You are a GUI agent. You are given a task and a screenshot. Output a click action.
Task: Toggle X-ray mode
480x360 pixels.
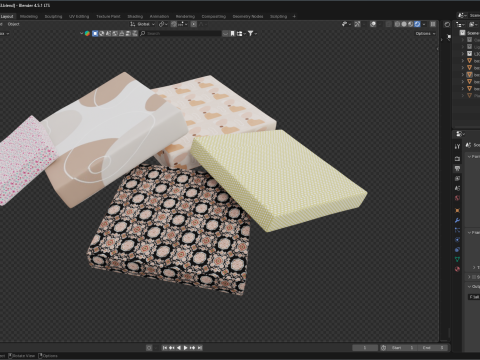389,24
